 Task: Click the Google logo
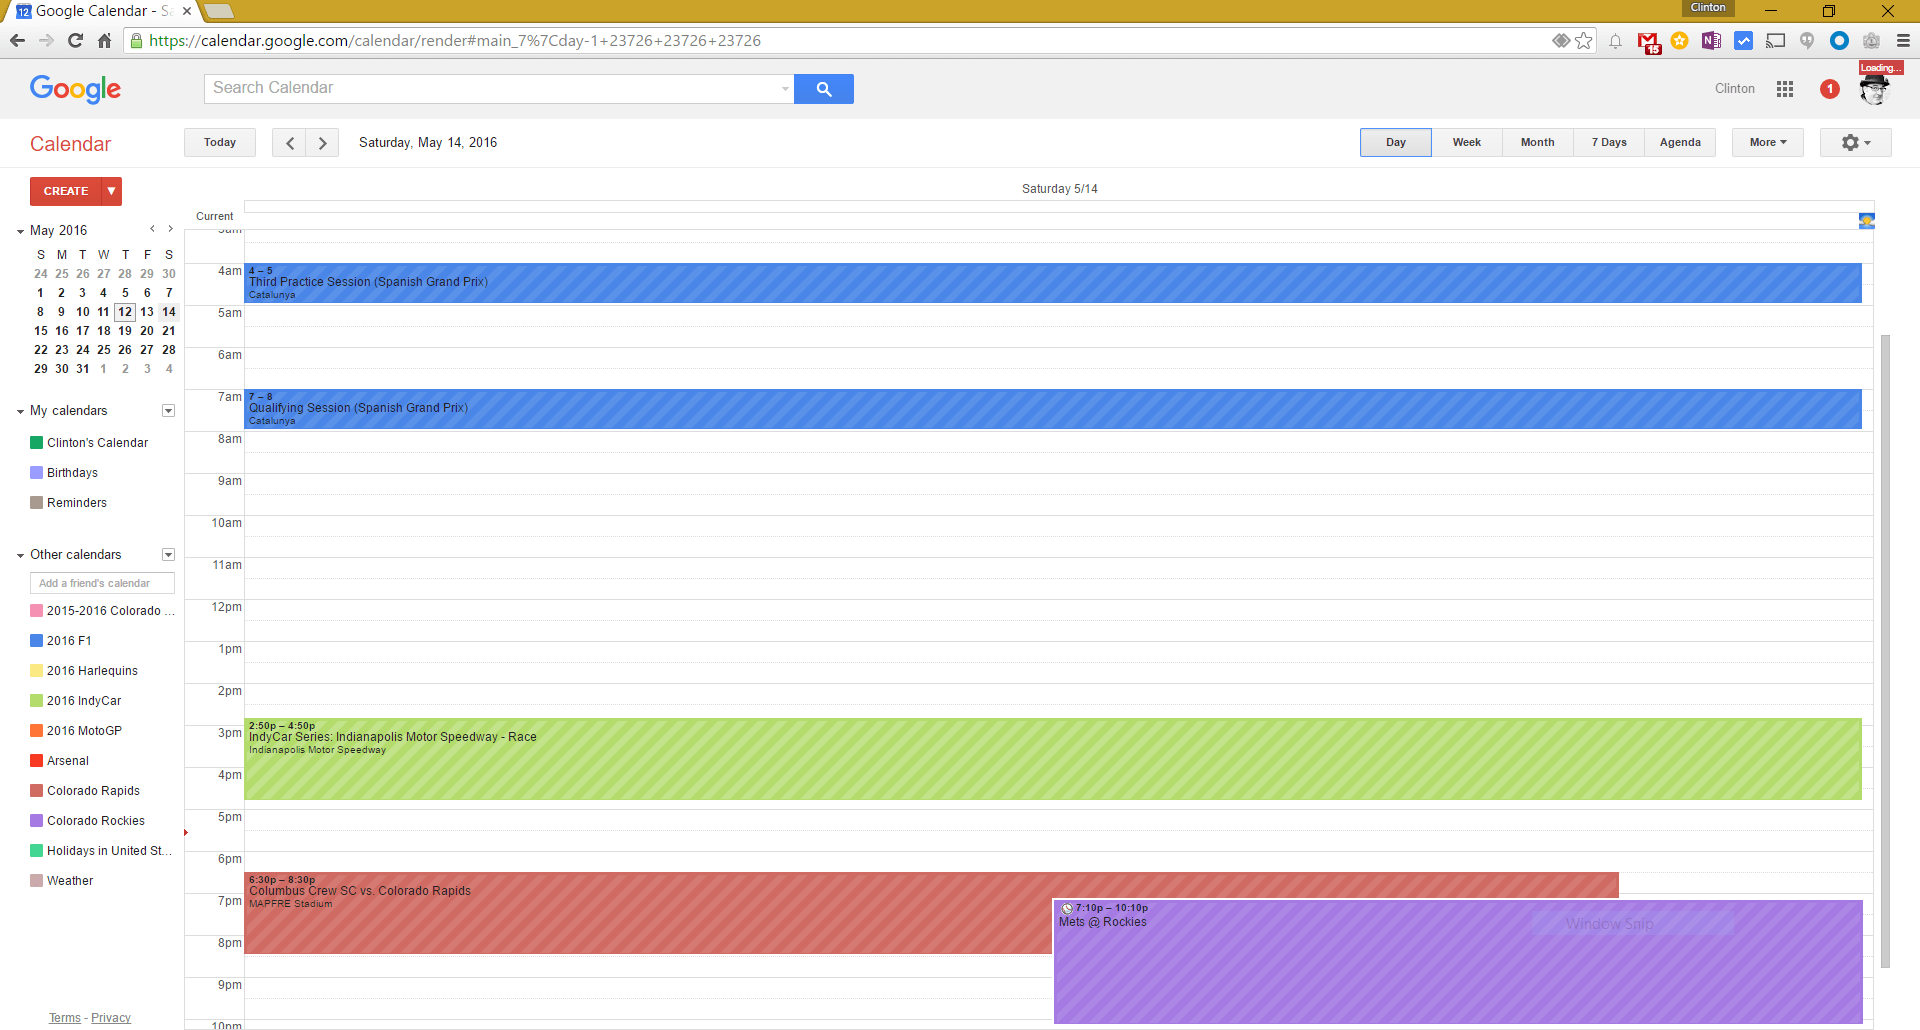coord(76,89)
